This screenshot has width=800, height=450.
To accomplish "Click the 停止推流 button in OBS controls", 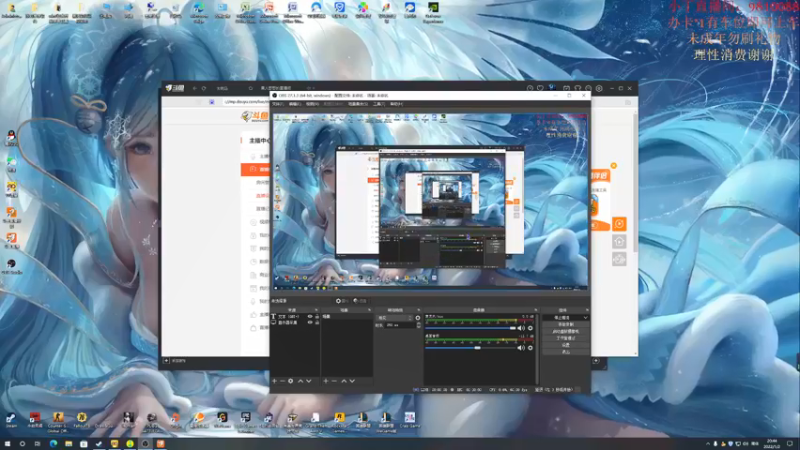I will (x=562, y=317).
